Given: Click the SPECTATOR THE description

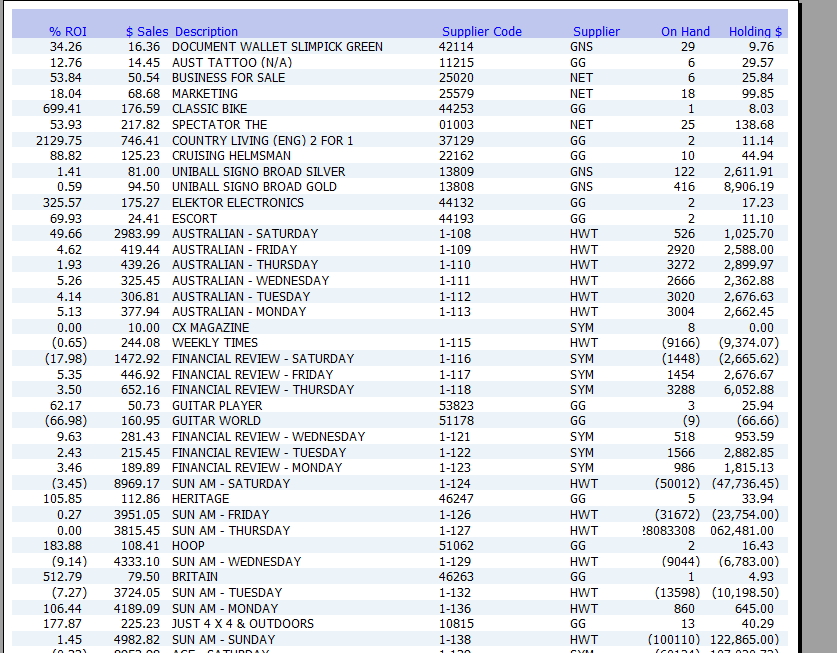Looking at the screenshot, I should click(x=219, y=125).
